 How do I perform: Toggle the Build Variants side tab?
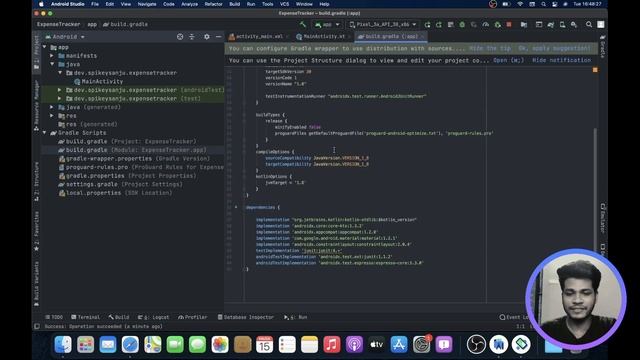tap(36, 284)
